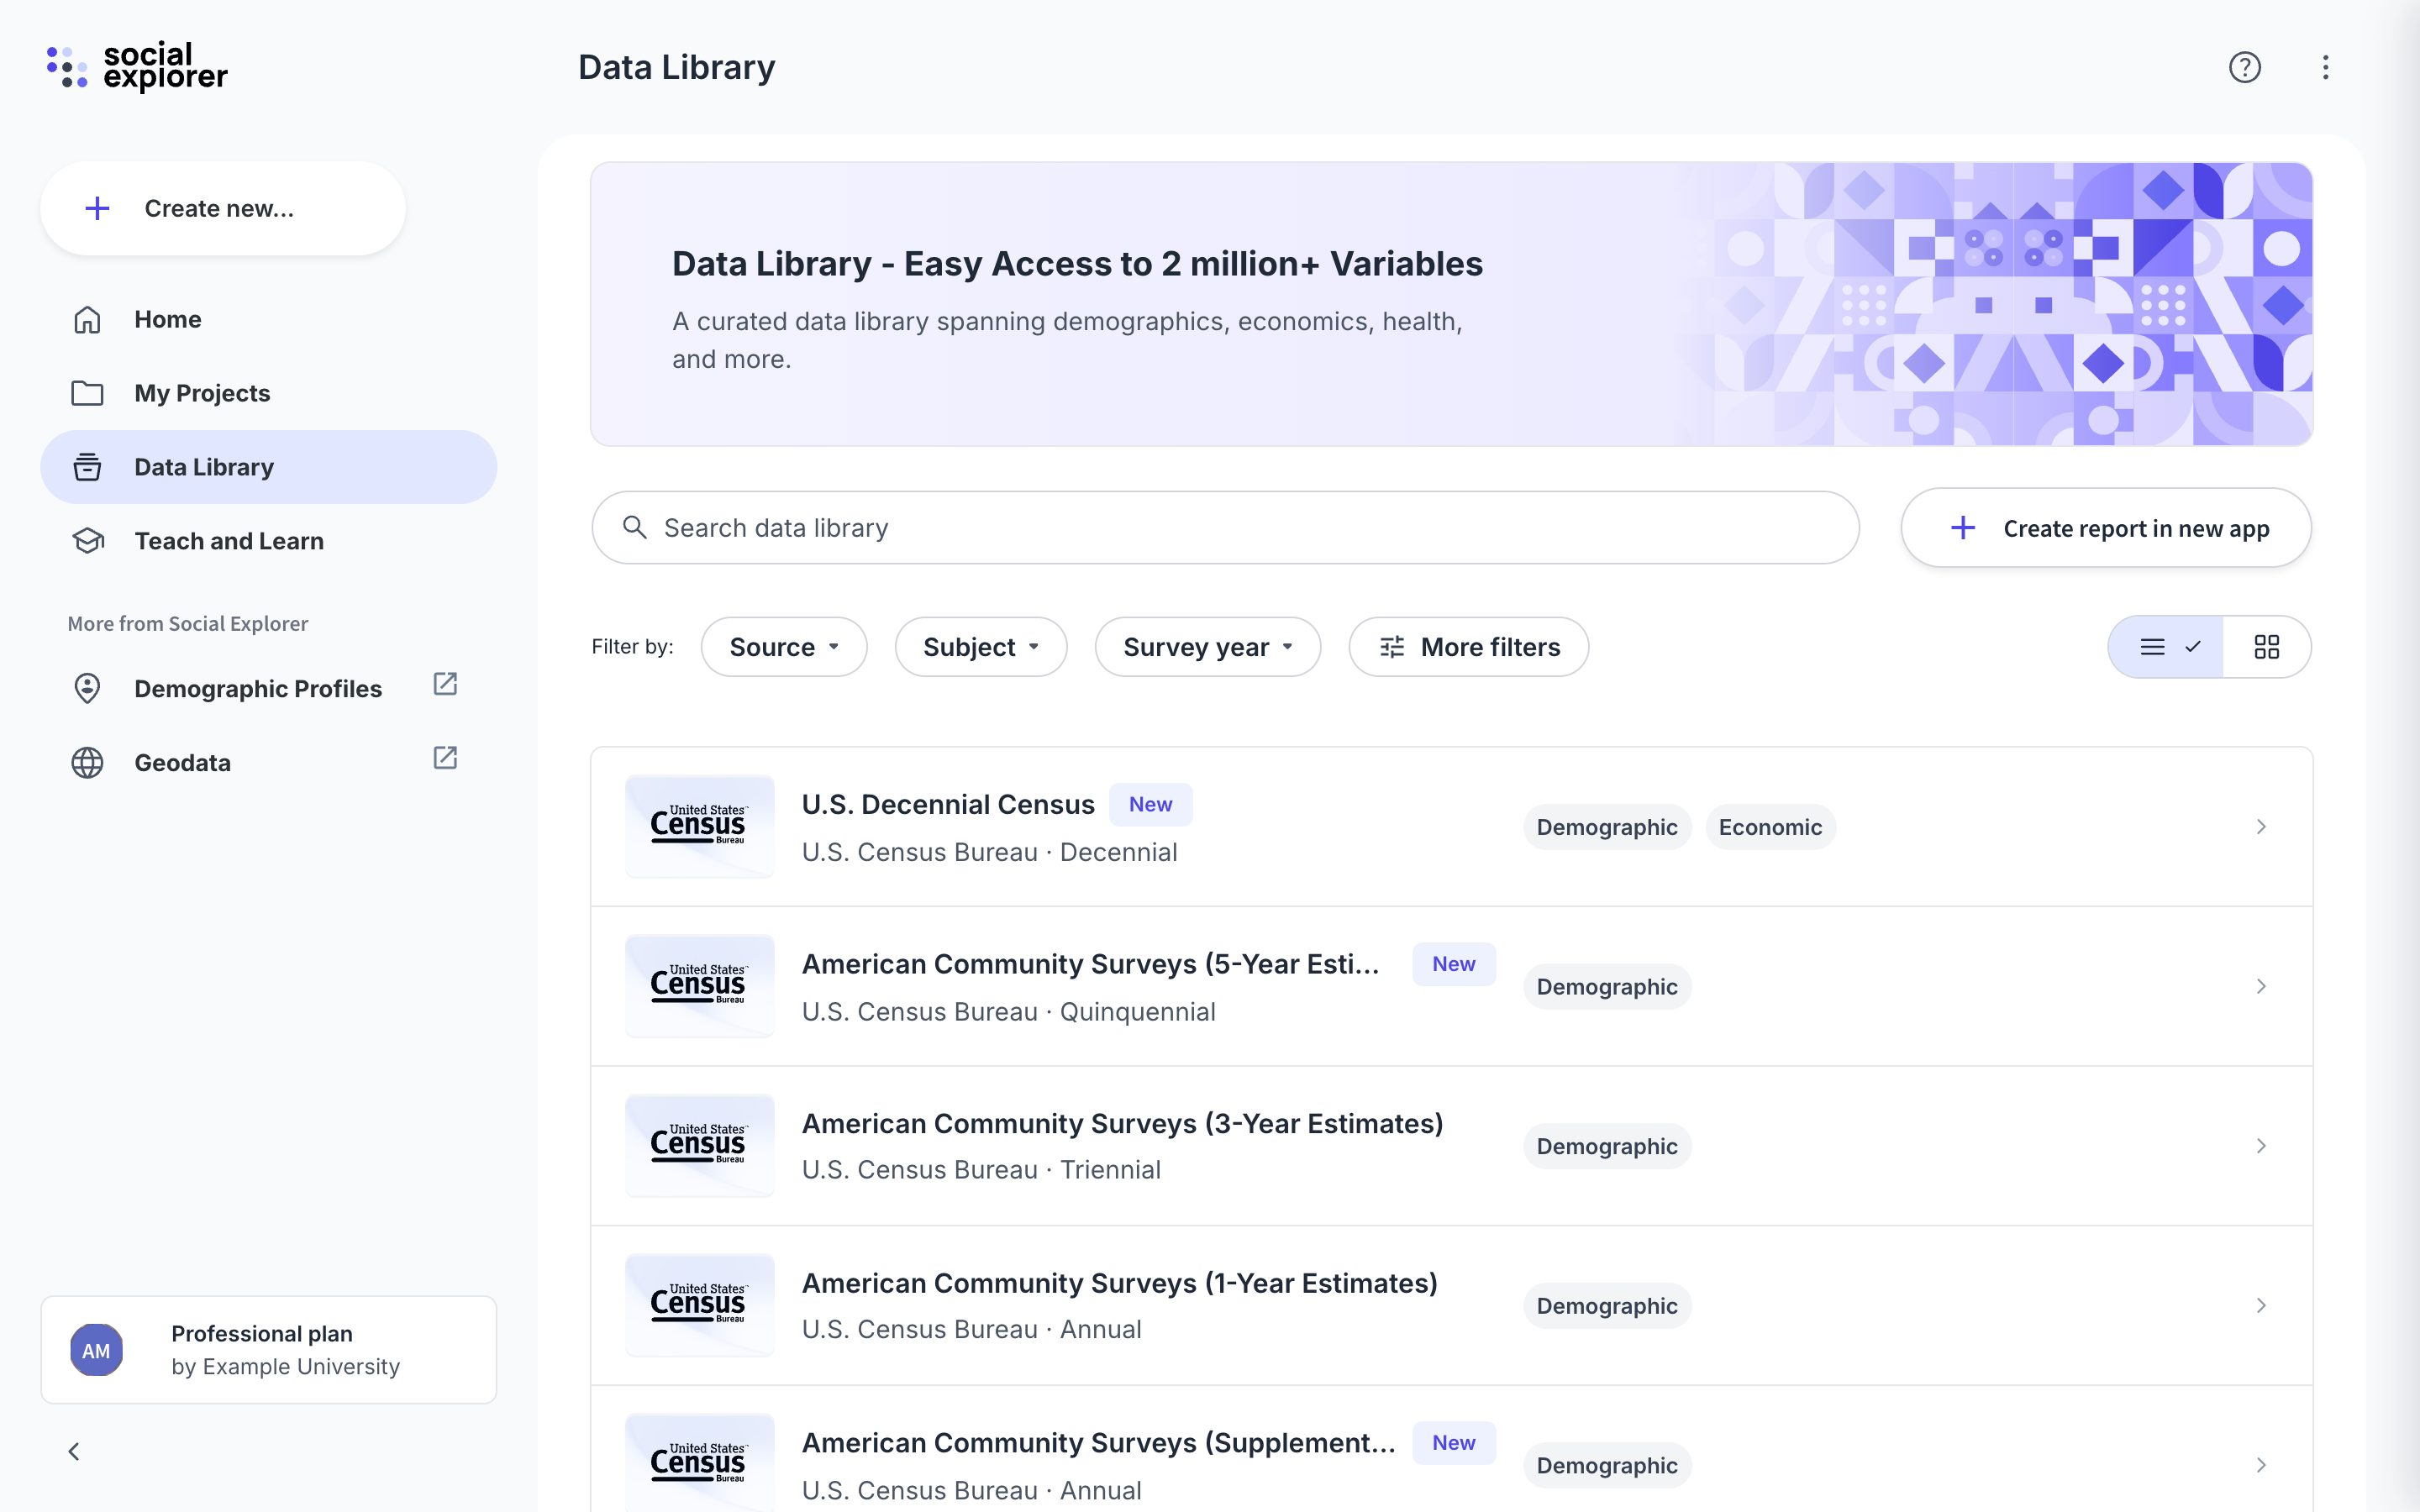Expand the U.S. Decennial Census row chevron
Screen dimensions: 2420x1512
pyautogui.click(x=2261, y=827)
